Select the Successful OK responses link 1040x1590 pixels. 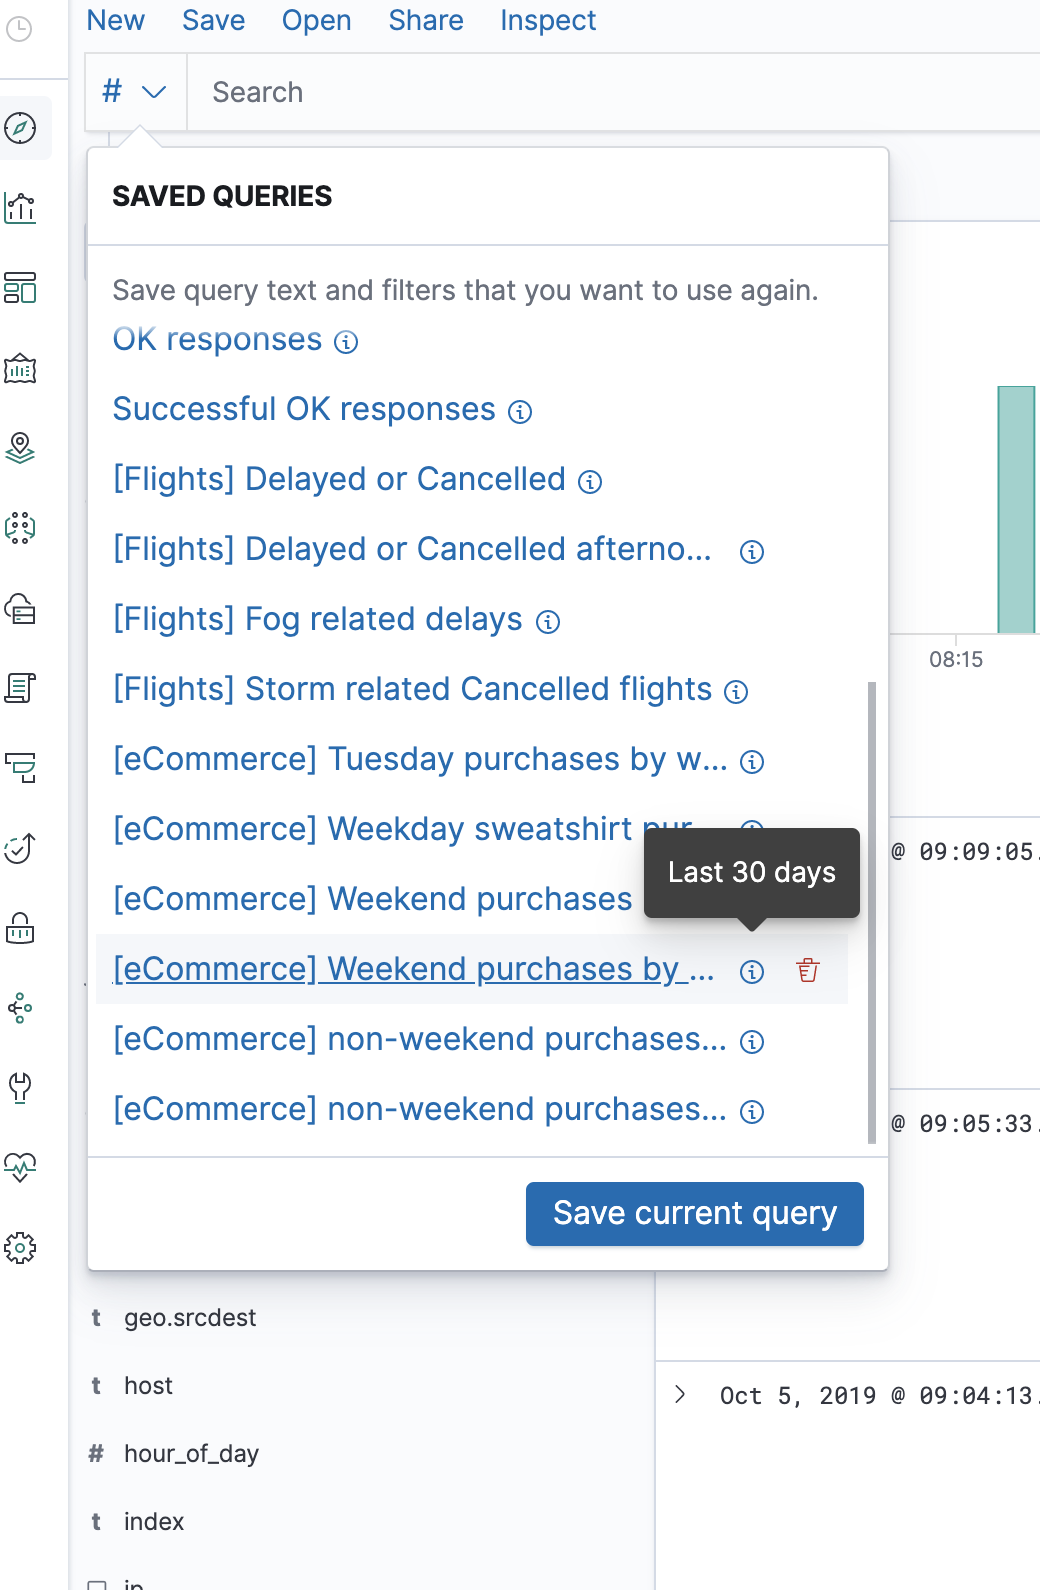click(x=304, y=409)
